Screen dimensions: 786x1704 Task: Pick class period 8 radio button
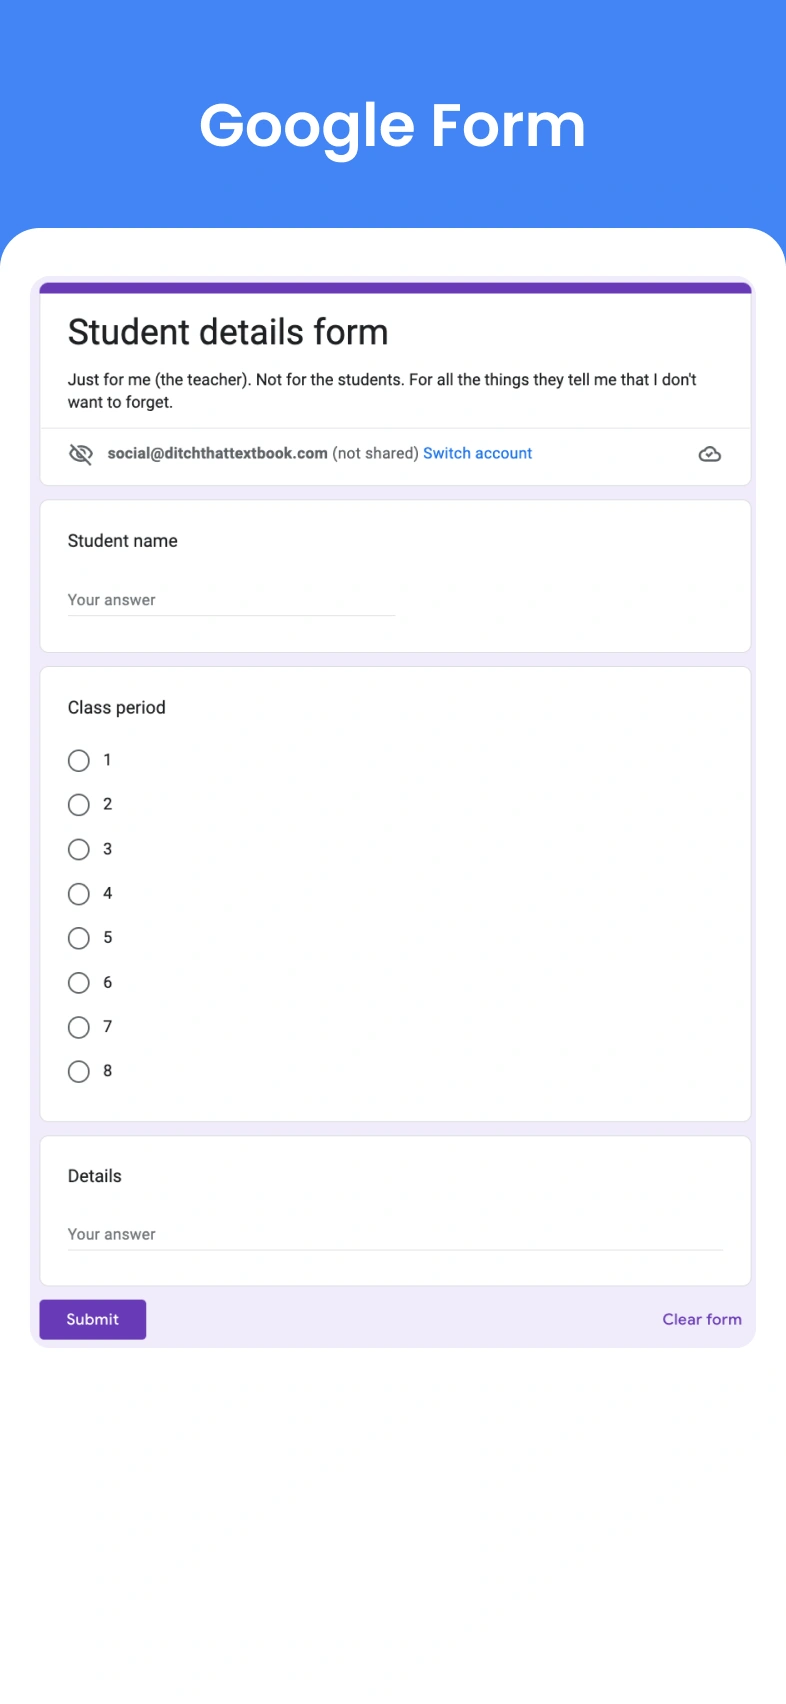[79, 1072]
